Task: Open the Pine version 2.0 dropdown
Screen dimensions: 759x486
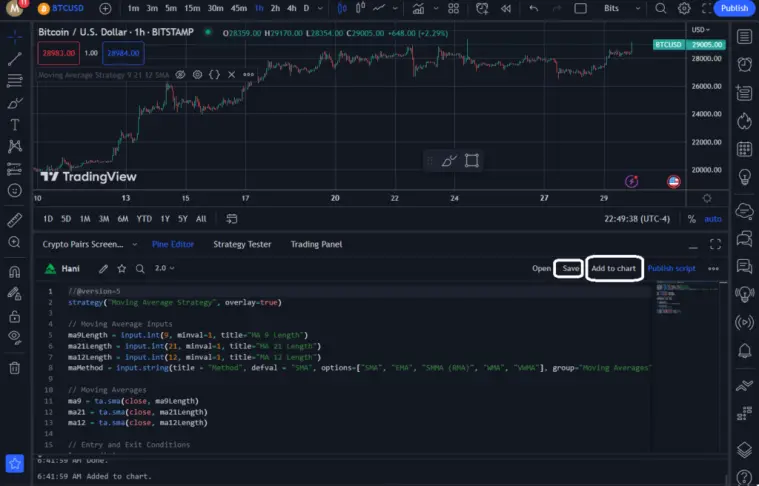Action: 164,268
